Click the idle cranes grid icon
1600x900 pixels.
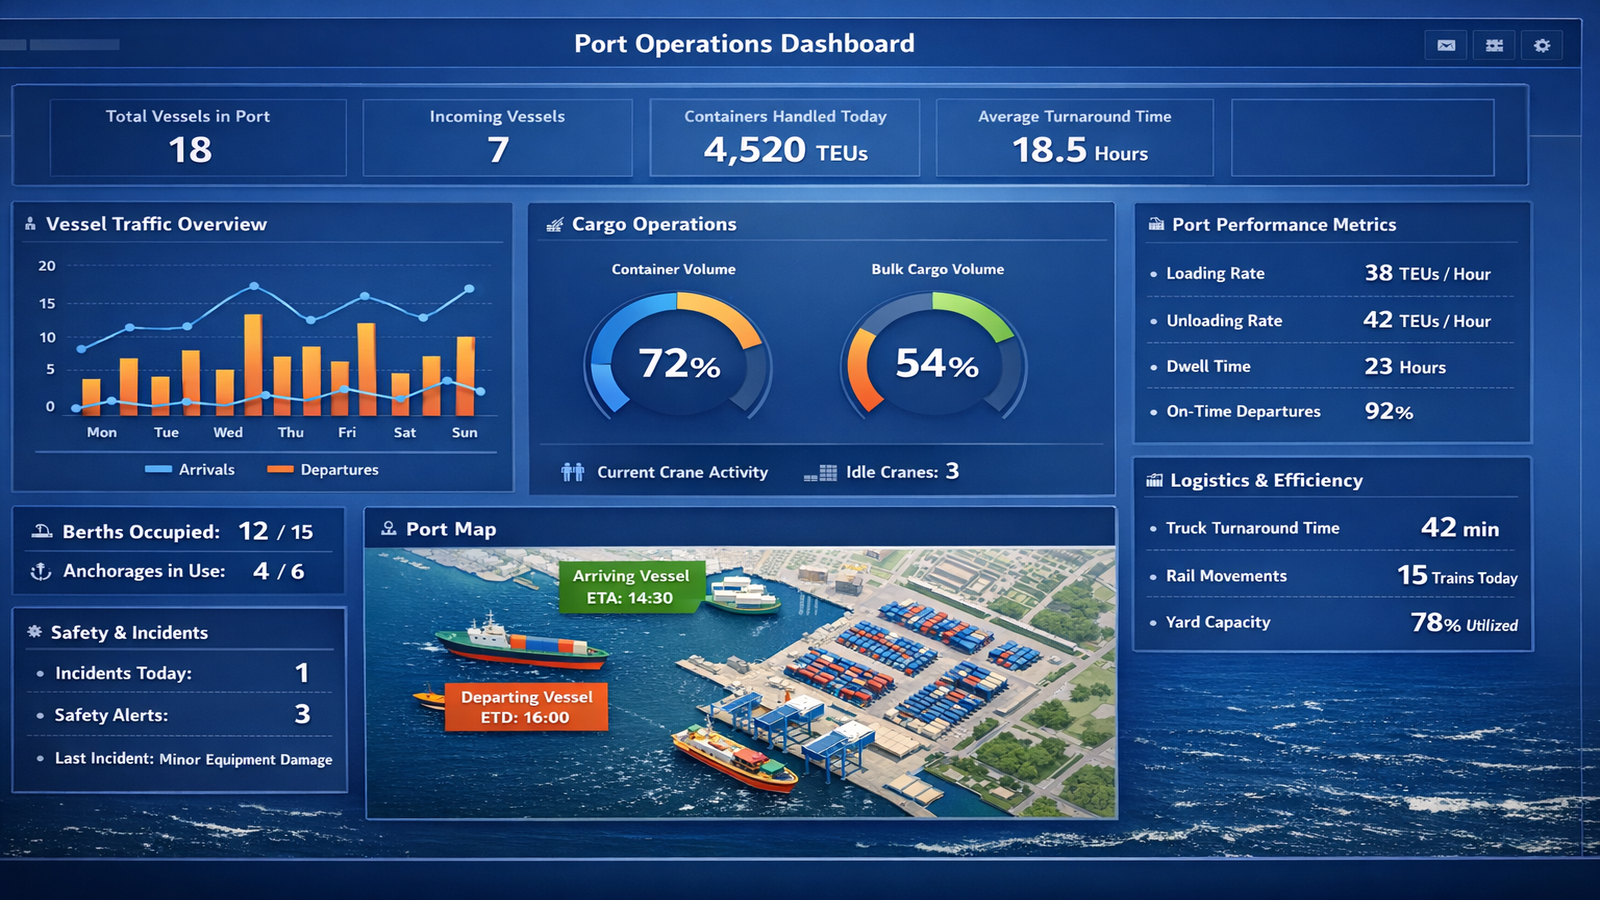coord(821,471)
